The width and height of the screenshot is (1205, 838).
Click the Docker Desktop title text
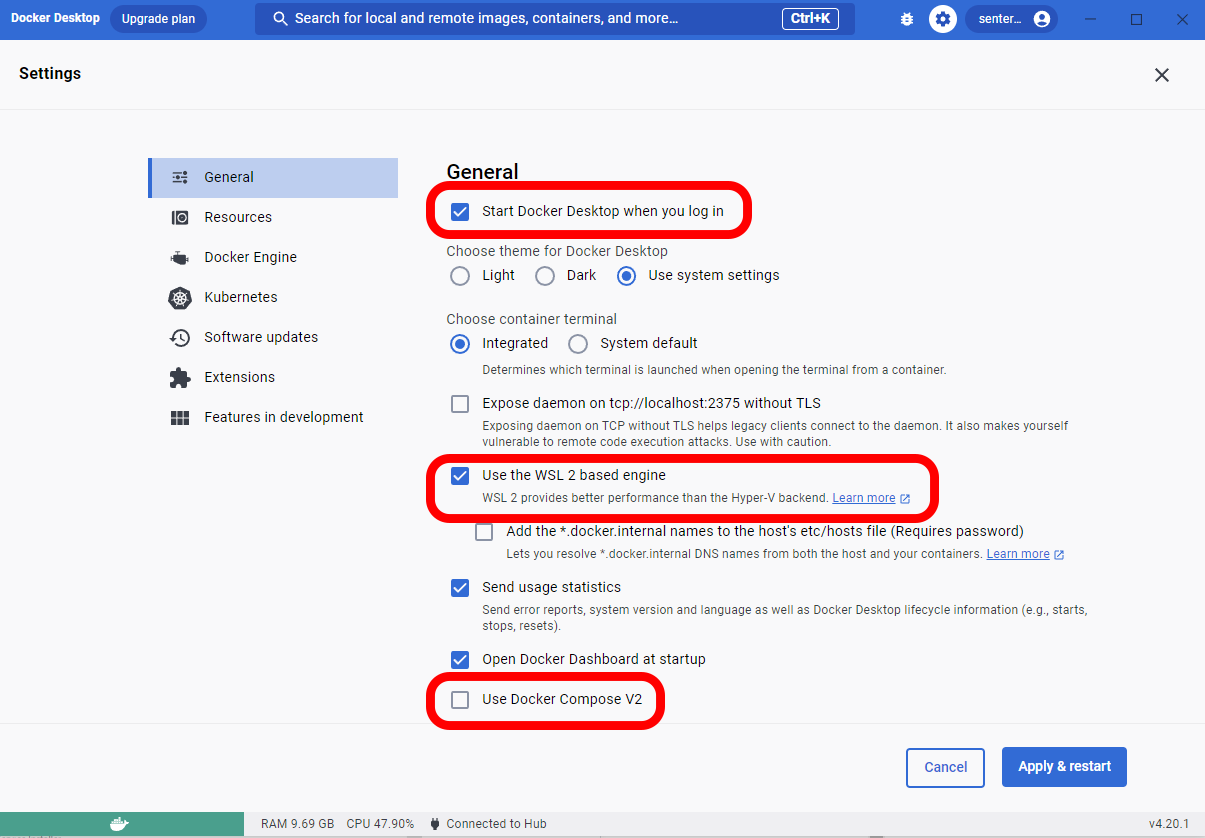(x=55, y=18)
